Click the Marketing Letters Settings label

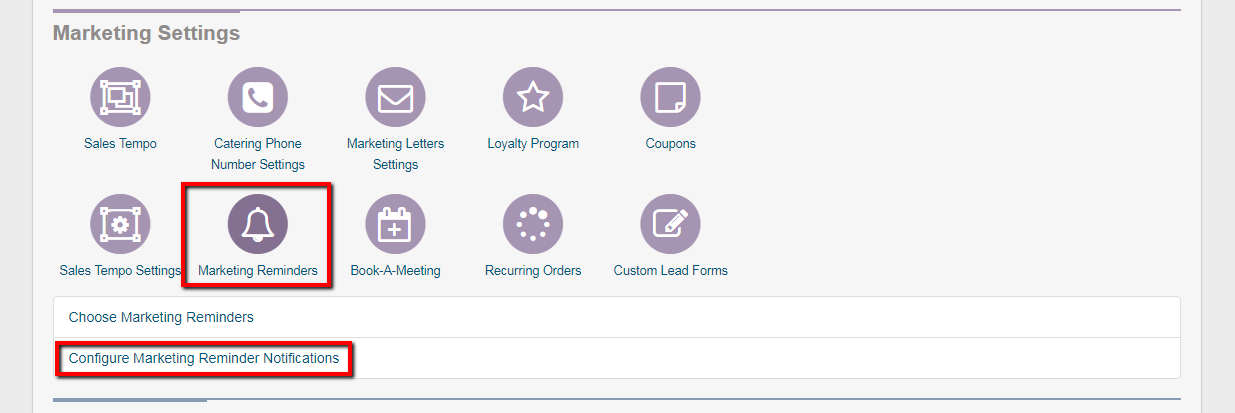tap(395, 154)
